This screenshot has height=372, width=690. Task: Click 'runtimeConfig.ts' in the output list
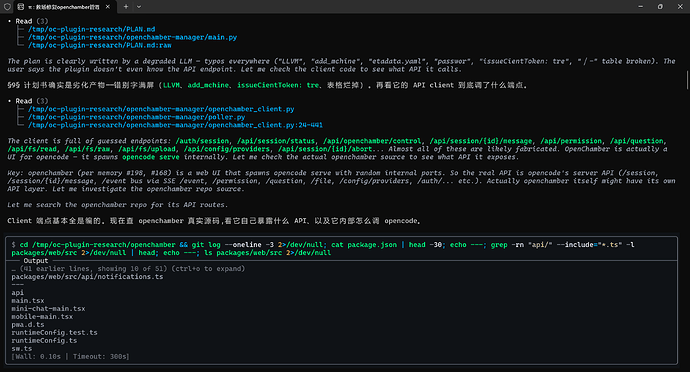coord(44,340)
